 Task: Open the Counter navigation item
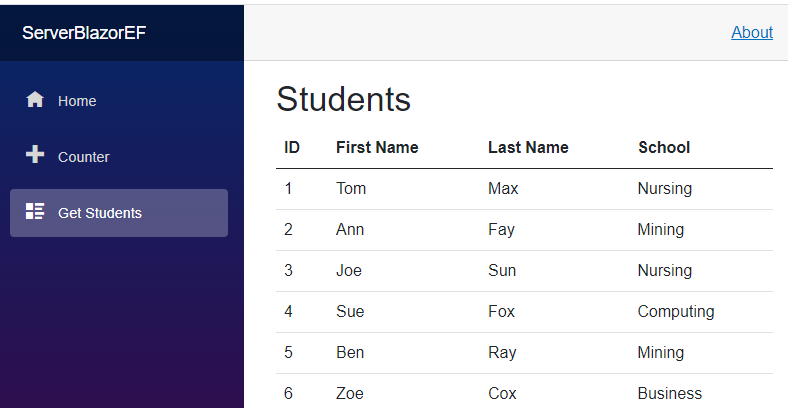pyautogui.click(x=119, y=157)
